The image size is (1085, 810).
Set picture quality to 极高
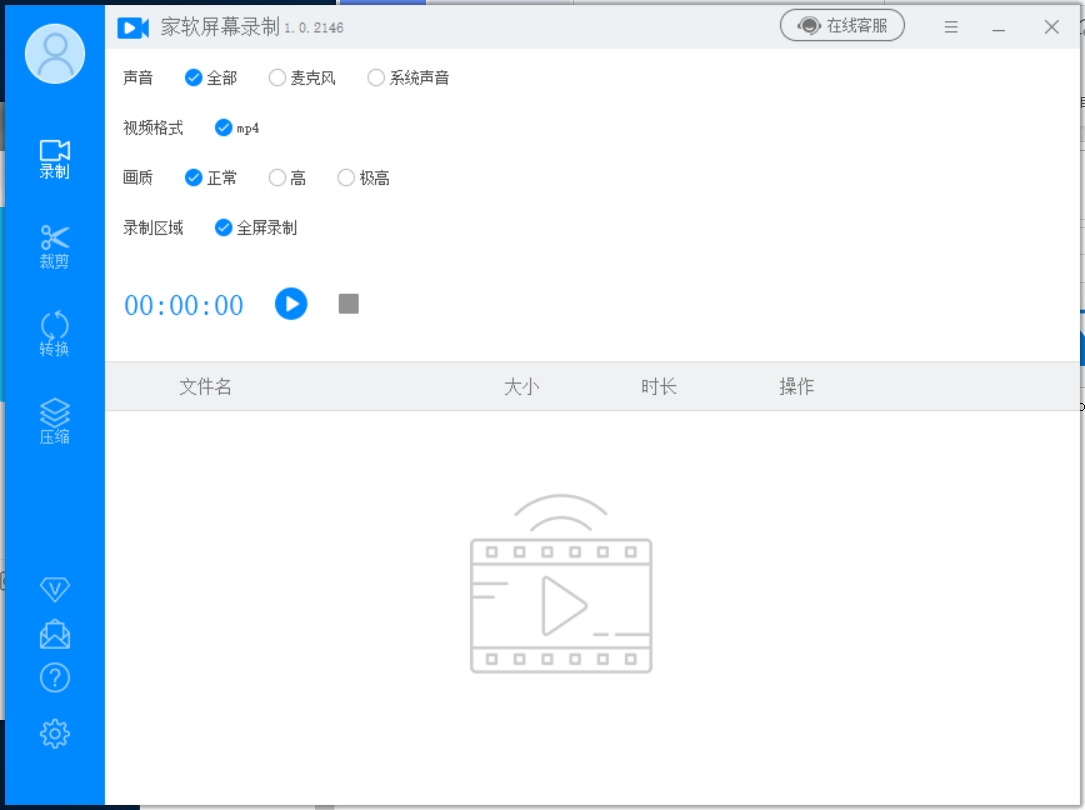346,178
